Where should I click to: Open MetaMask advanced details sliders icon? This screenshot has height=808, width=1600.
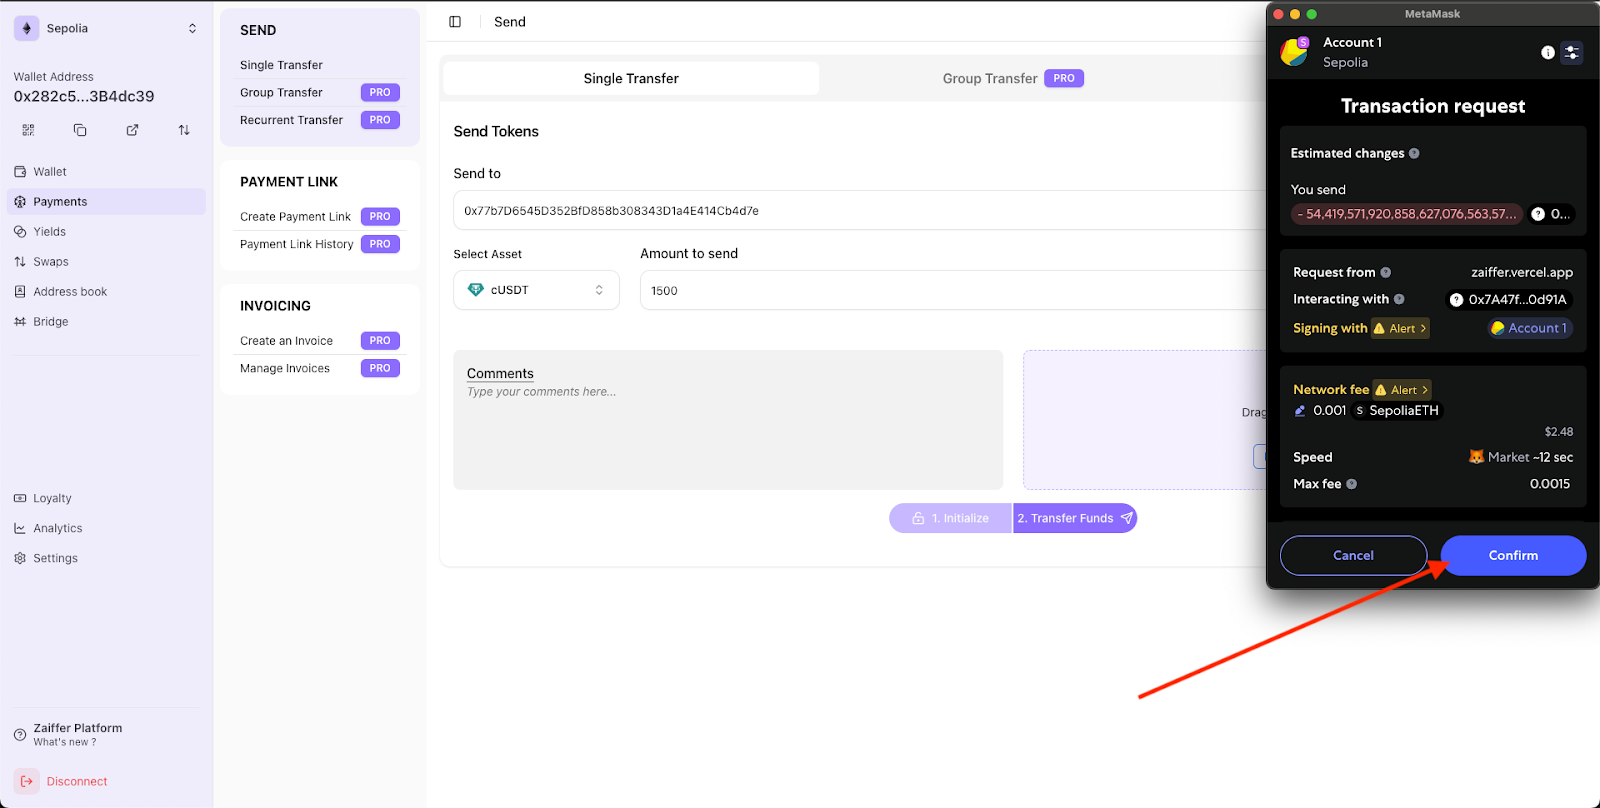pyautogui.click(x=1572, y=52)
